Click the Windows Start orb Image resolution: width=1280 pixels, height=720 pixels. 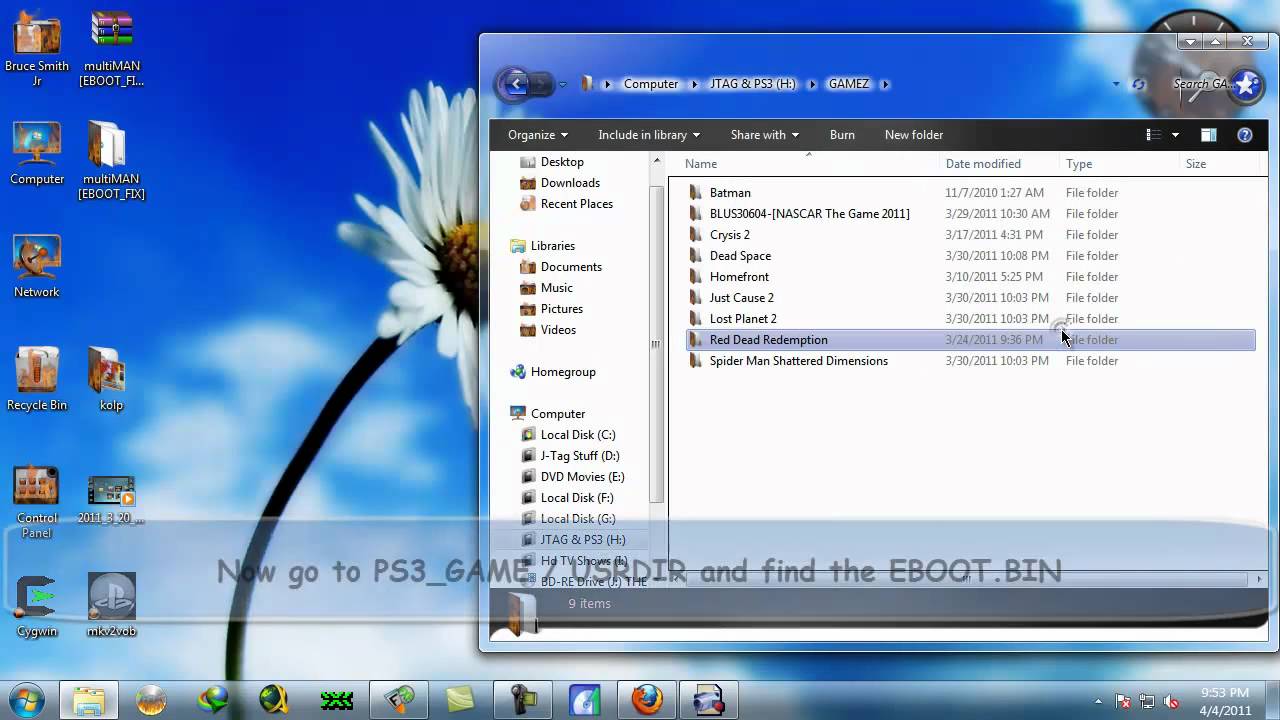coord(25,698)
